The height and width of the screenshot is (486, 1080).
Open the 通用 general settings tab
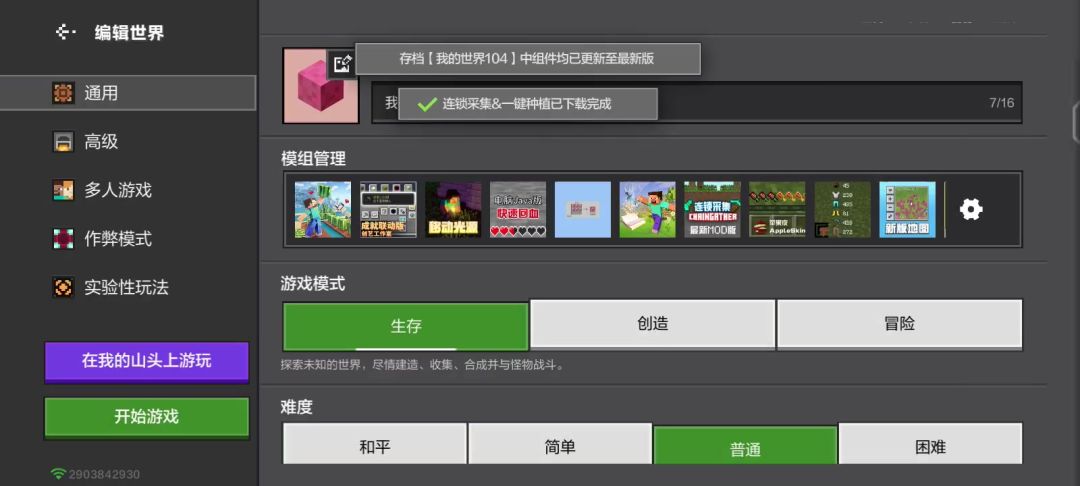tap(128, 93)
